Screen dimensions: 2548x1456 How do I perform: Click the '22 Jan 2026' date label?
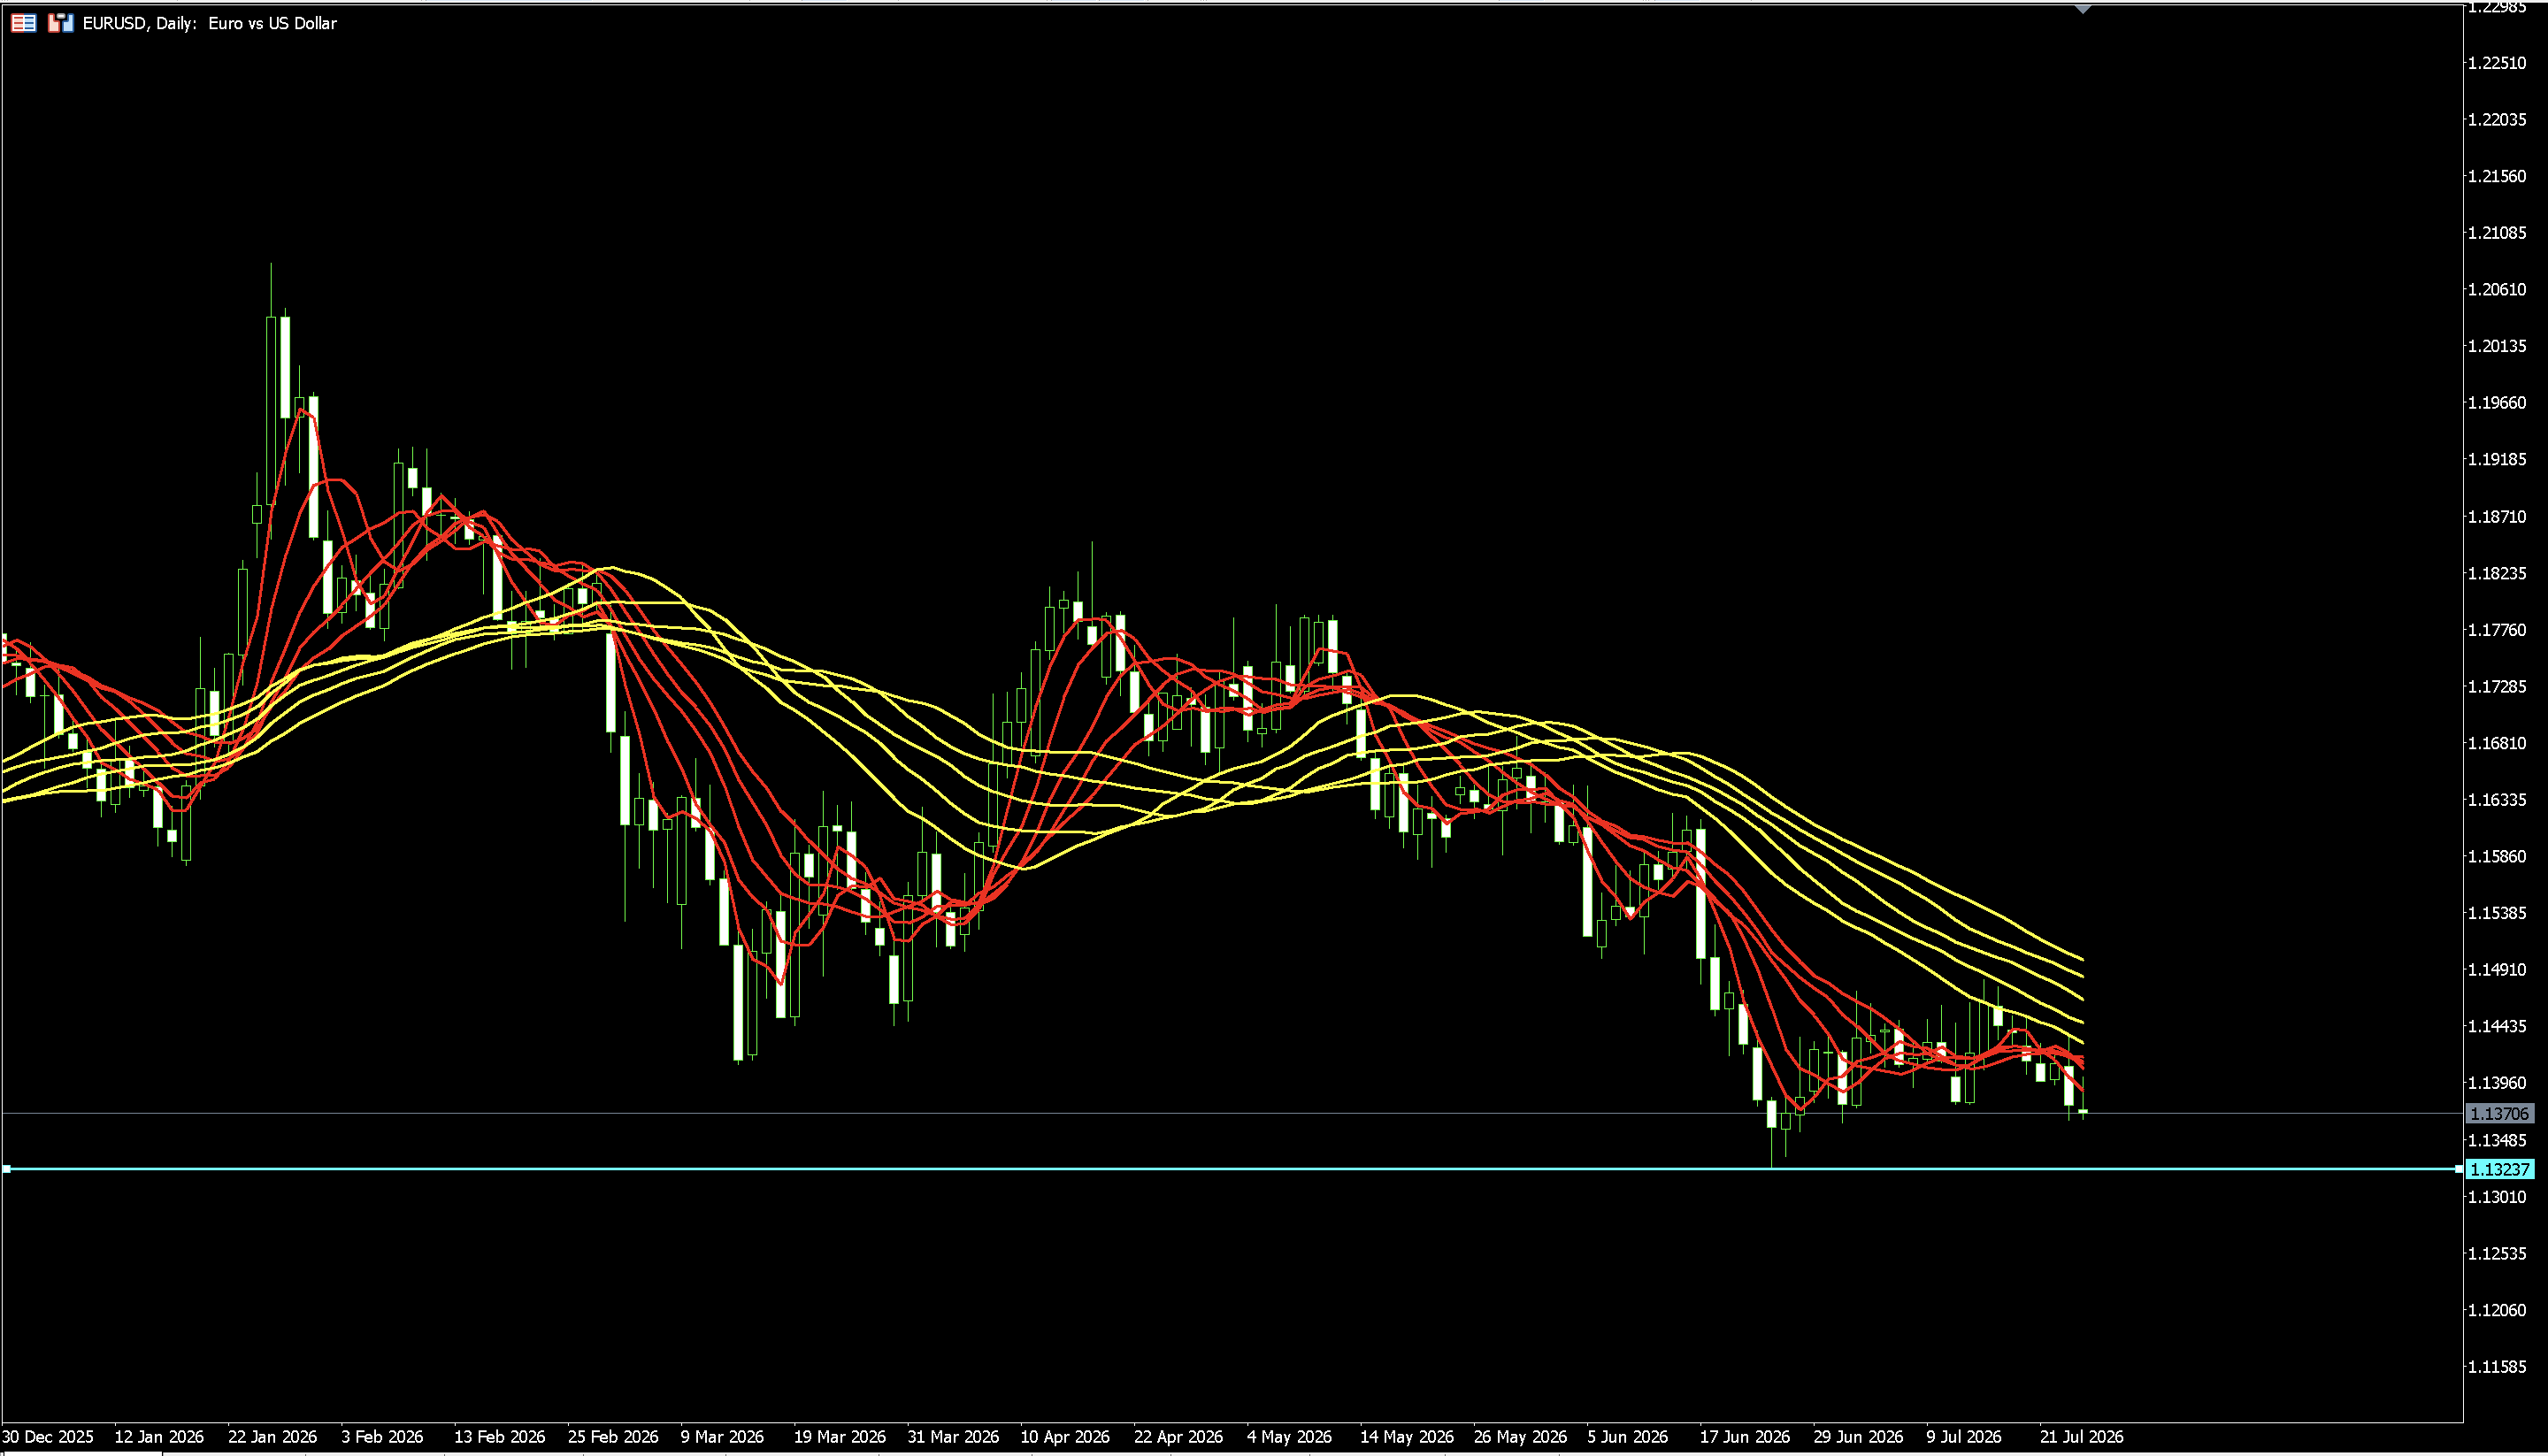(x=272, y=1437)
